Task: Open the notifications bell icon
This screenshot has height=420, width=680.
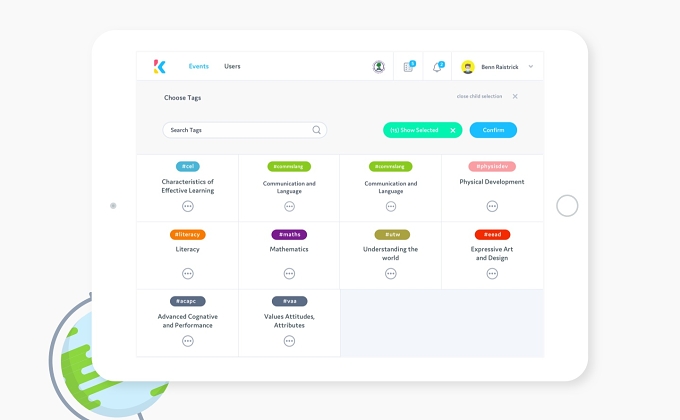Action: pyautogui.click(x=438, y=66)
